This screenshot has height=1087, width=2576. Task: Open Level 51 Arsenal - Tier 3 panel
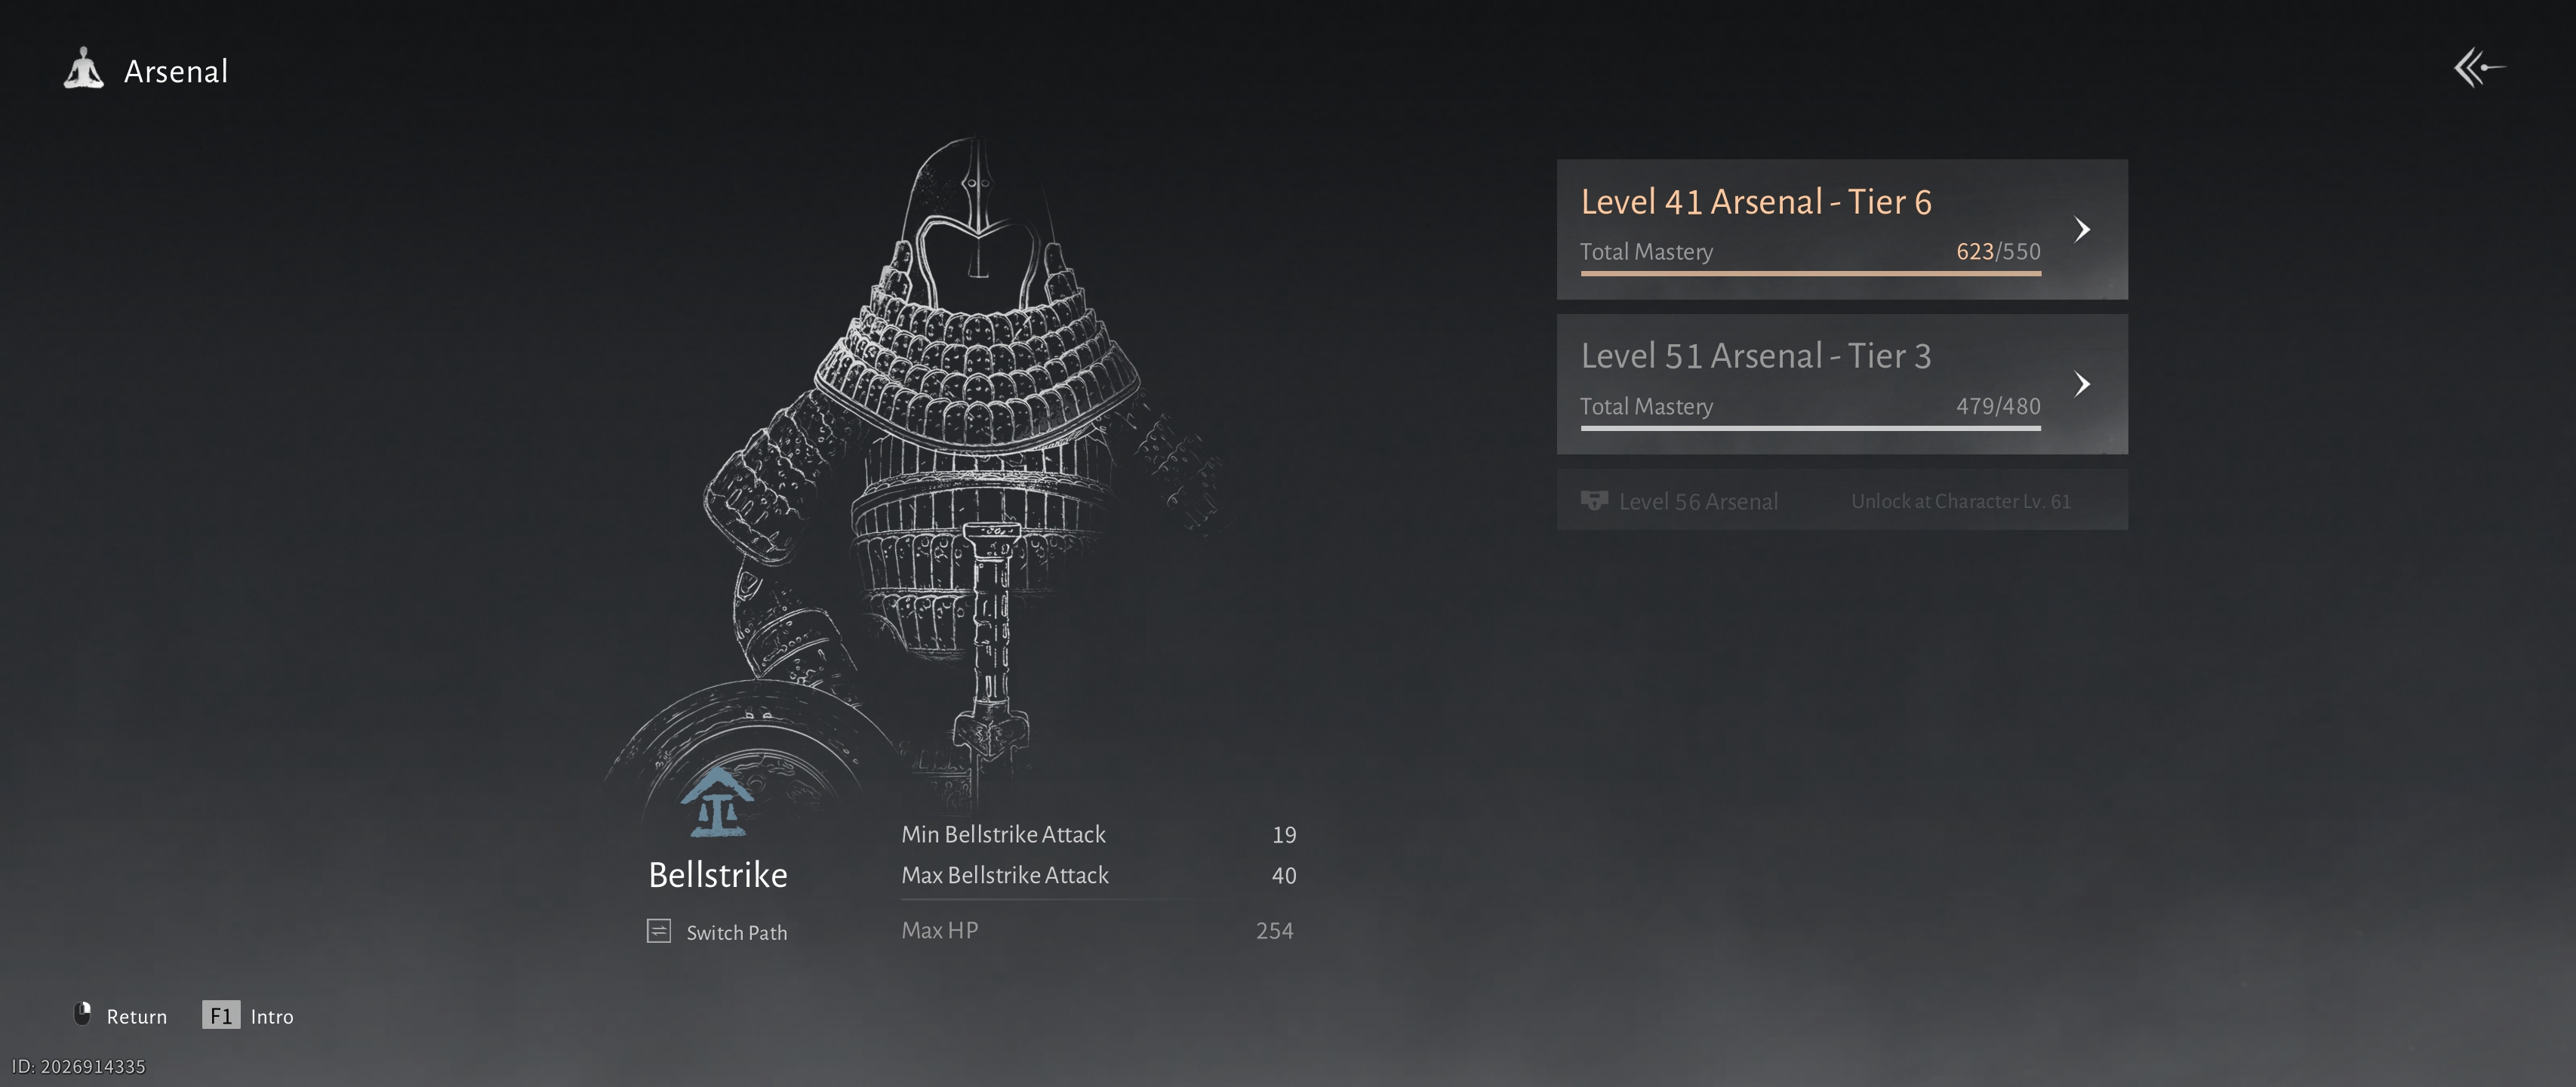click(x=1842, y=384)
